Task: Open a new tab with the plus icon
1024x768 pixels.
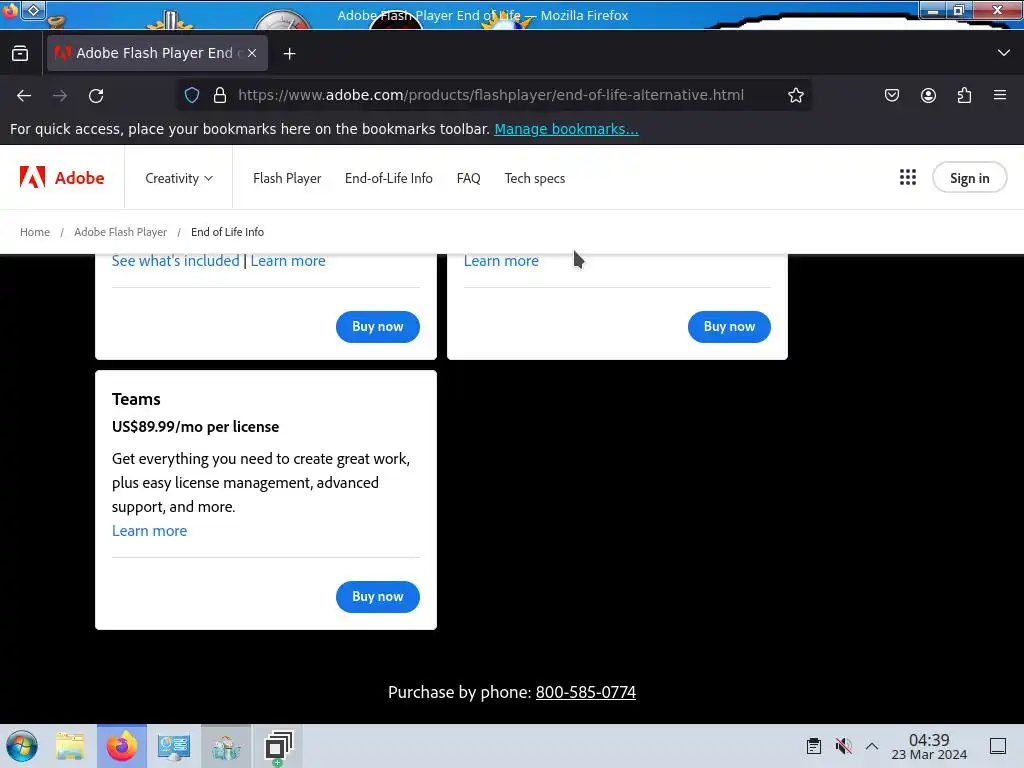Action: 289,54
